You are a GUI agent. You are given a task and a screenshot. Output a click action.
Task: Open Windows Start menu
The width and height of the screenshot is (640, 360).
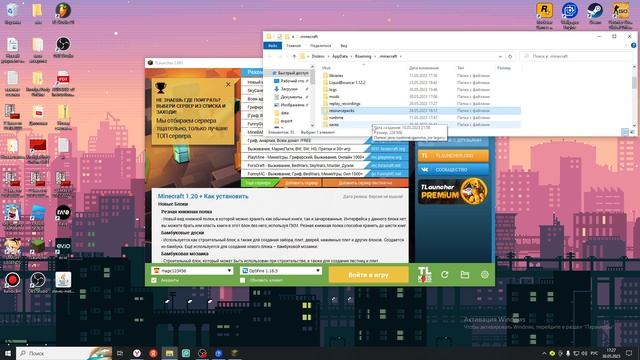pyautogui.click(x=8, y=353)
